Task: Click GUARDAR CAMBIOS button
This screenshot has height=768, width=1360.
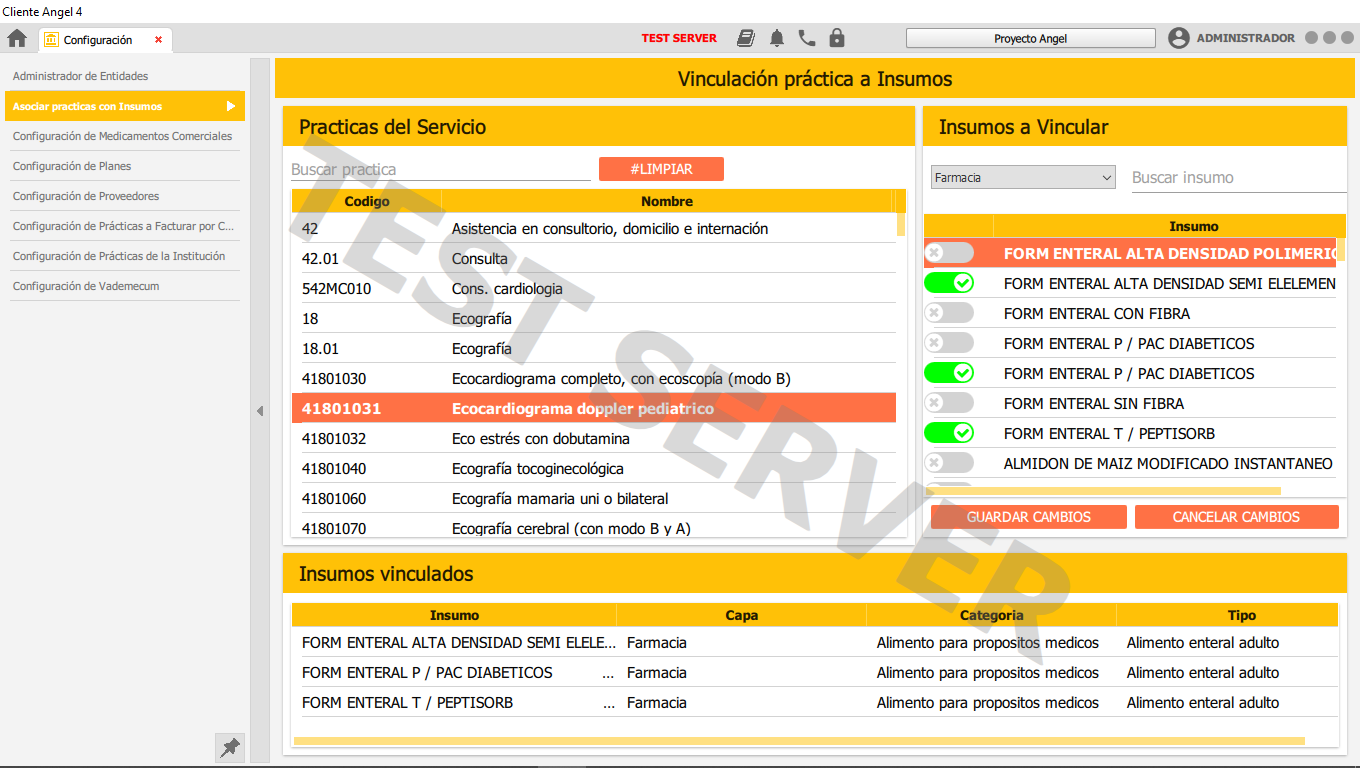Action: (x=1028, y=517)
